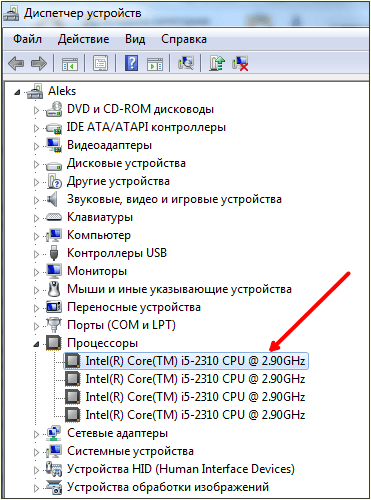
Task: Click the Компьютер category icon
Action: click(x=54, y=235)
